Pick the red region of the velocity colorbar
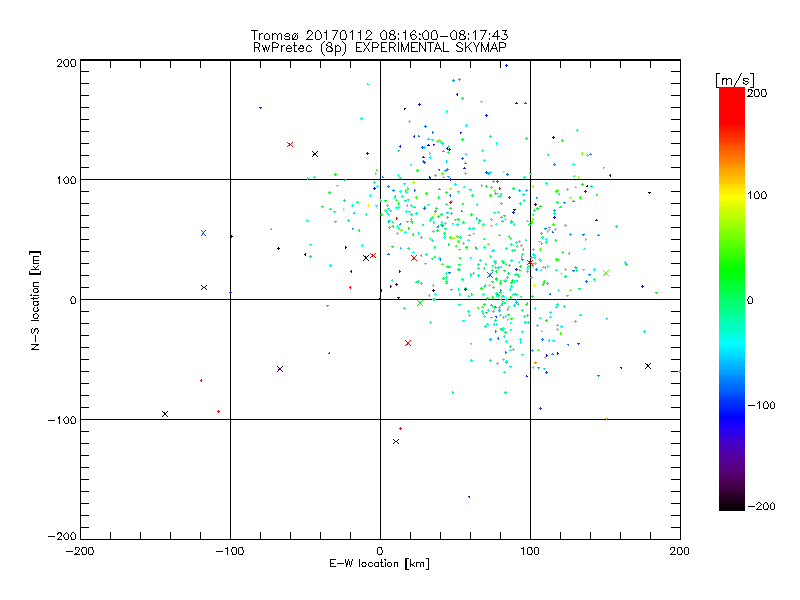 (x=732, y=107)
